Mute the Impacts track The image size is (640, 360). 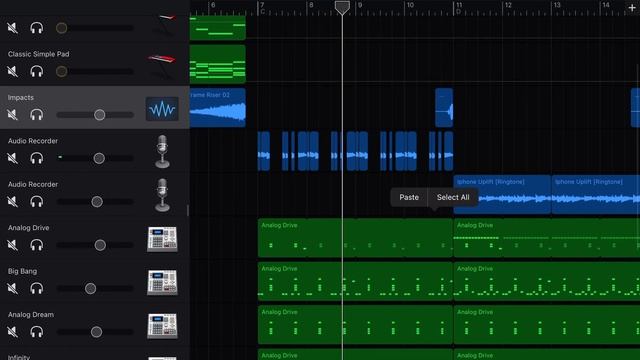tap(13, 115)
